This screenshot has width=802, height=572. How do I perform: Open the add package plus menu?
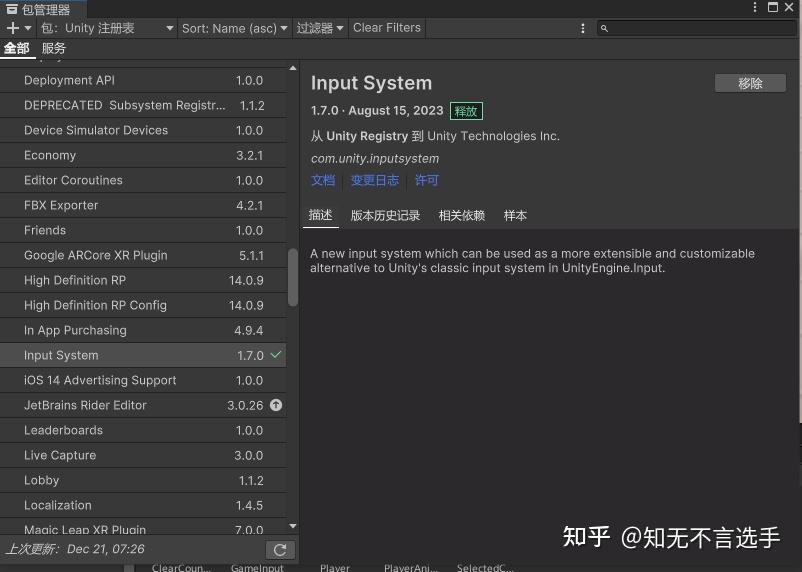pyautogui.click(x=13, y=28)
